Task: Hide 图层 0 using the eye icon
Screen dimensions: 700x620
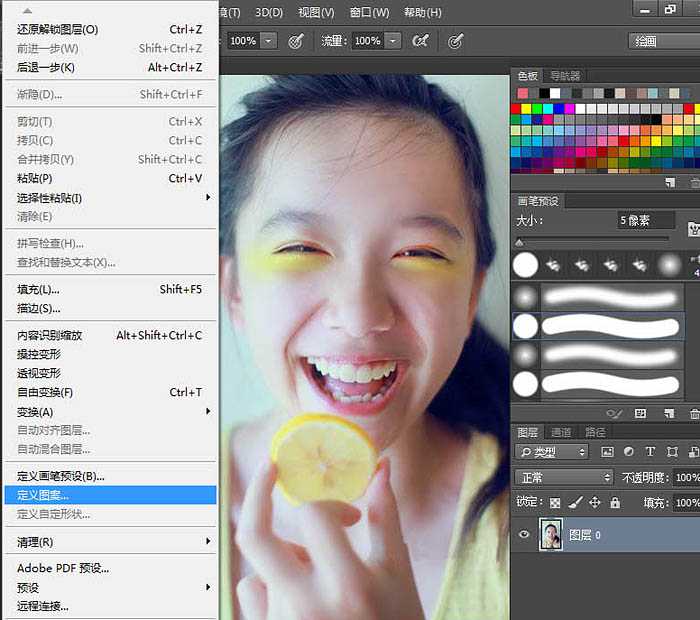Action: click(524, 535)
